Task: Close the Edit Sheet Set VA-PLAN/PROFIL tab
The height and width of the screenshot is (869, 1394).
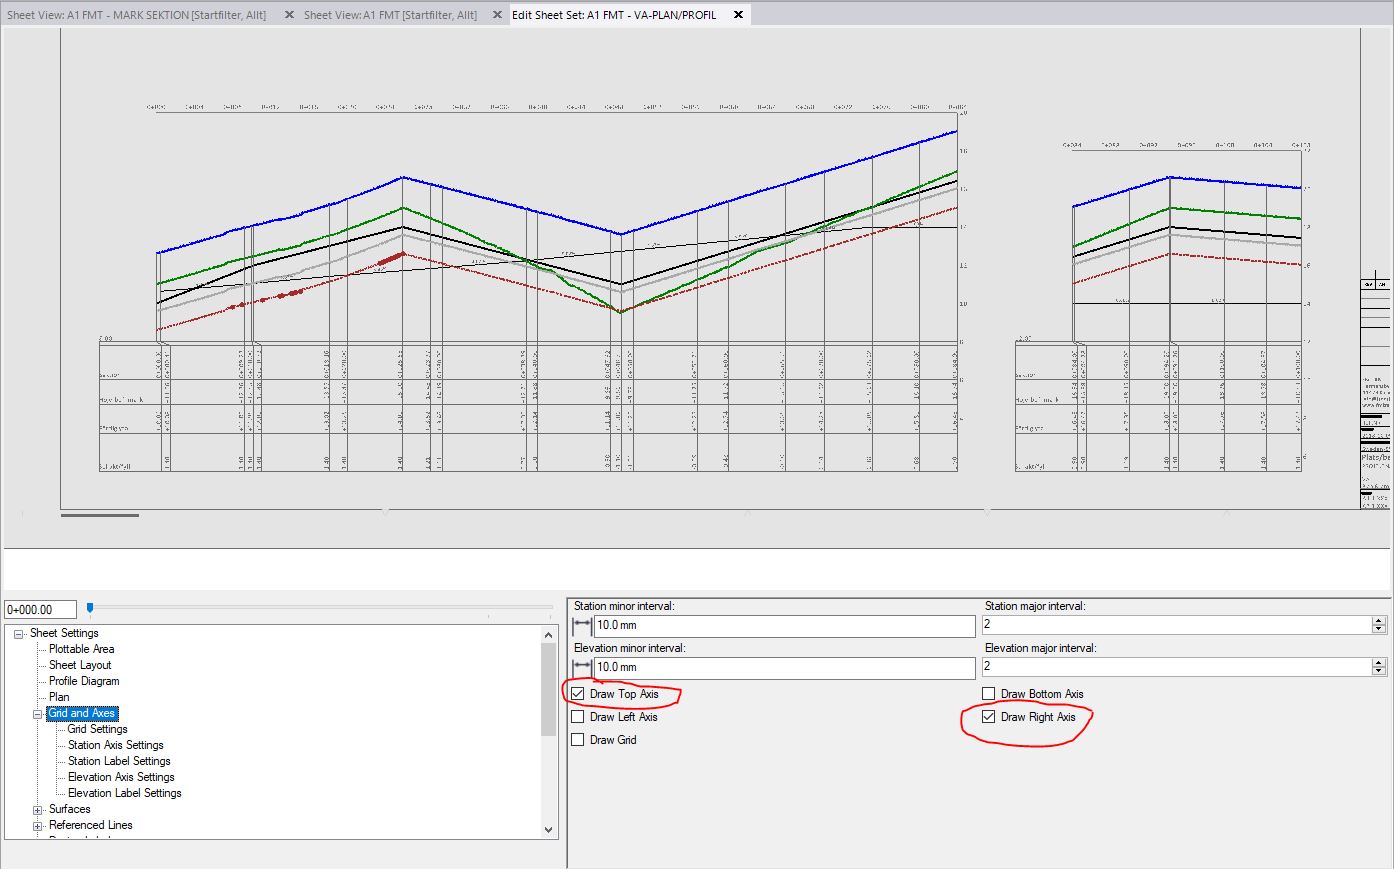Action: 736,15
